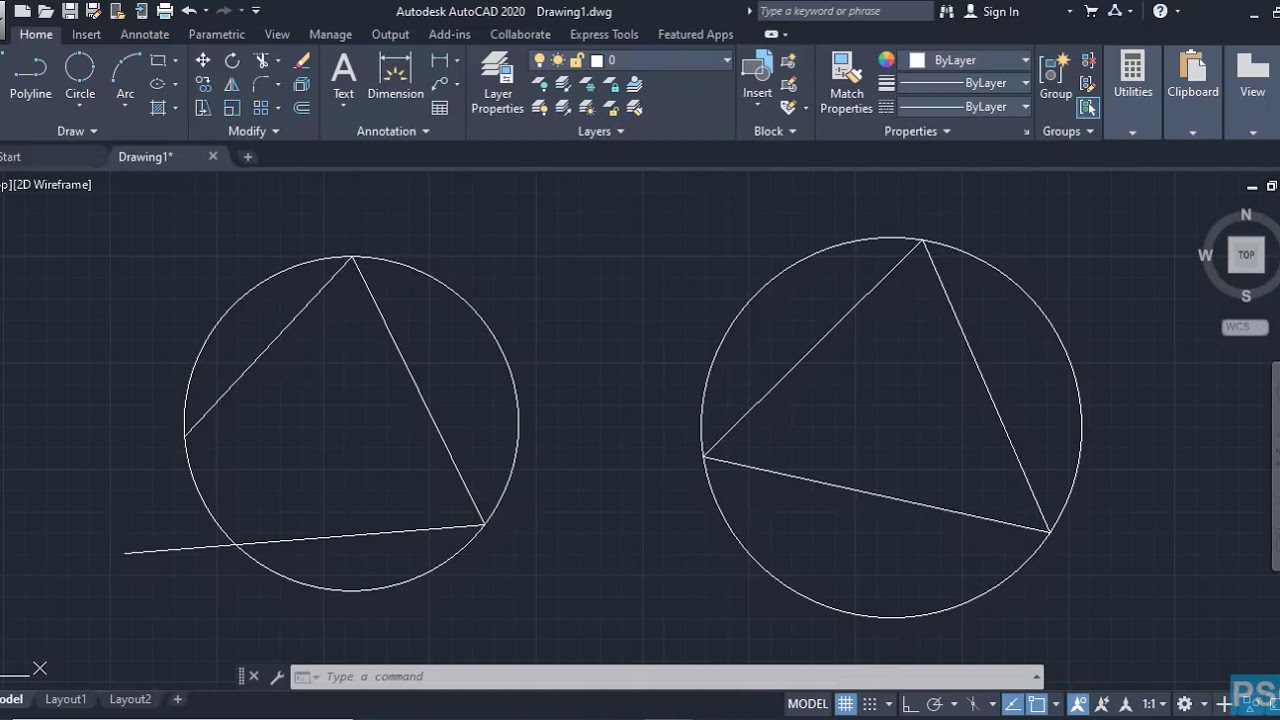Click the white layer color swatch
This screenshot has width=1280, height=720.
coord(597,61)
